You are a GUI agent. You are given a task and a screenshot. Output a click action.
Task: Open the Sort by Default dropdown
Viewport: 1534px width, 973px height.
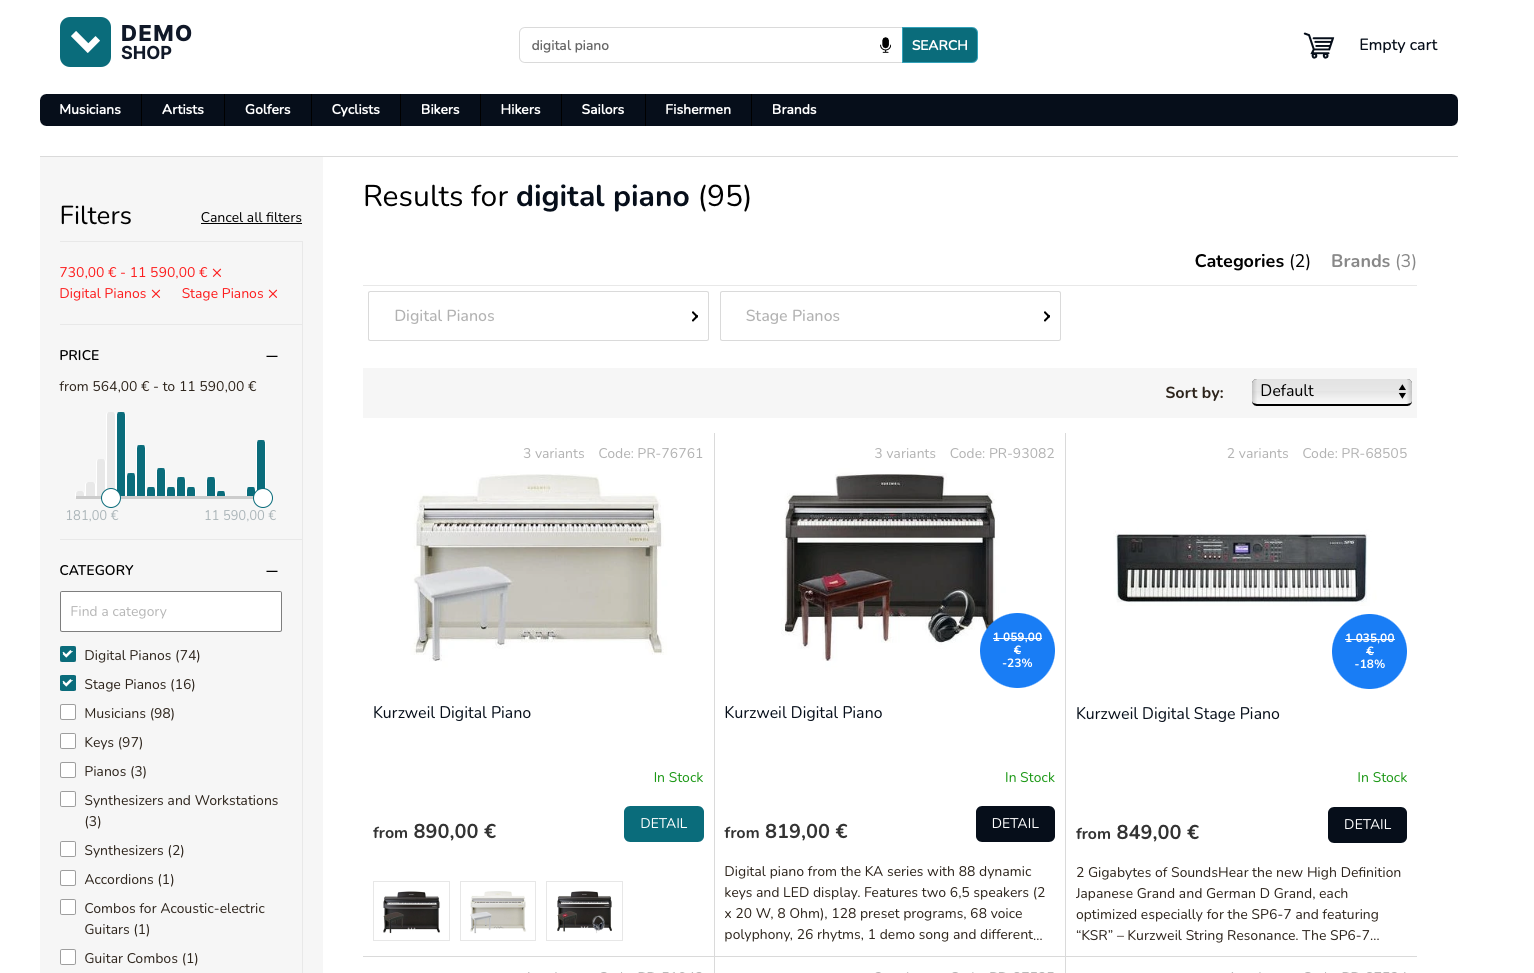(1333, 392)
